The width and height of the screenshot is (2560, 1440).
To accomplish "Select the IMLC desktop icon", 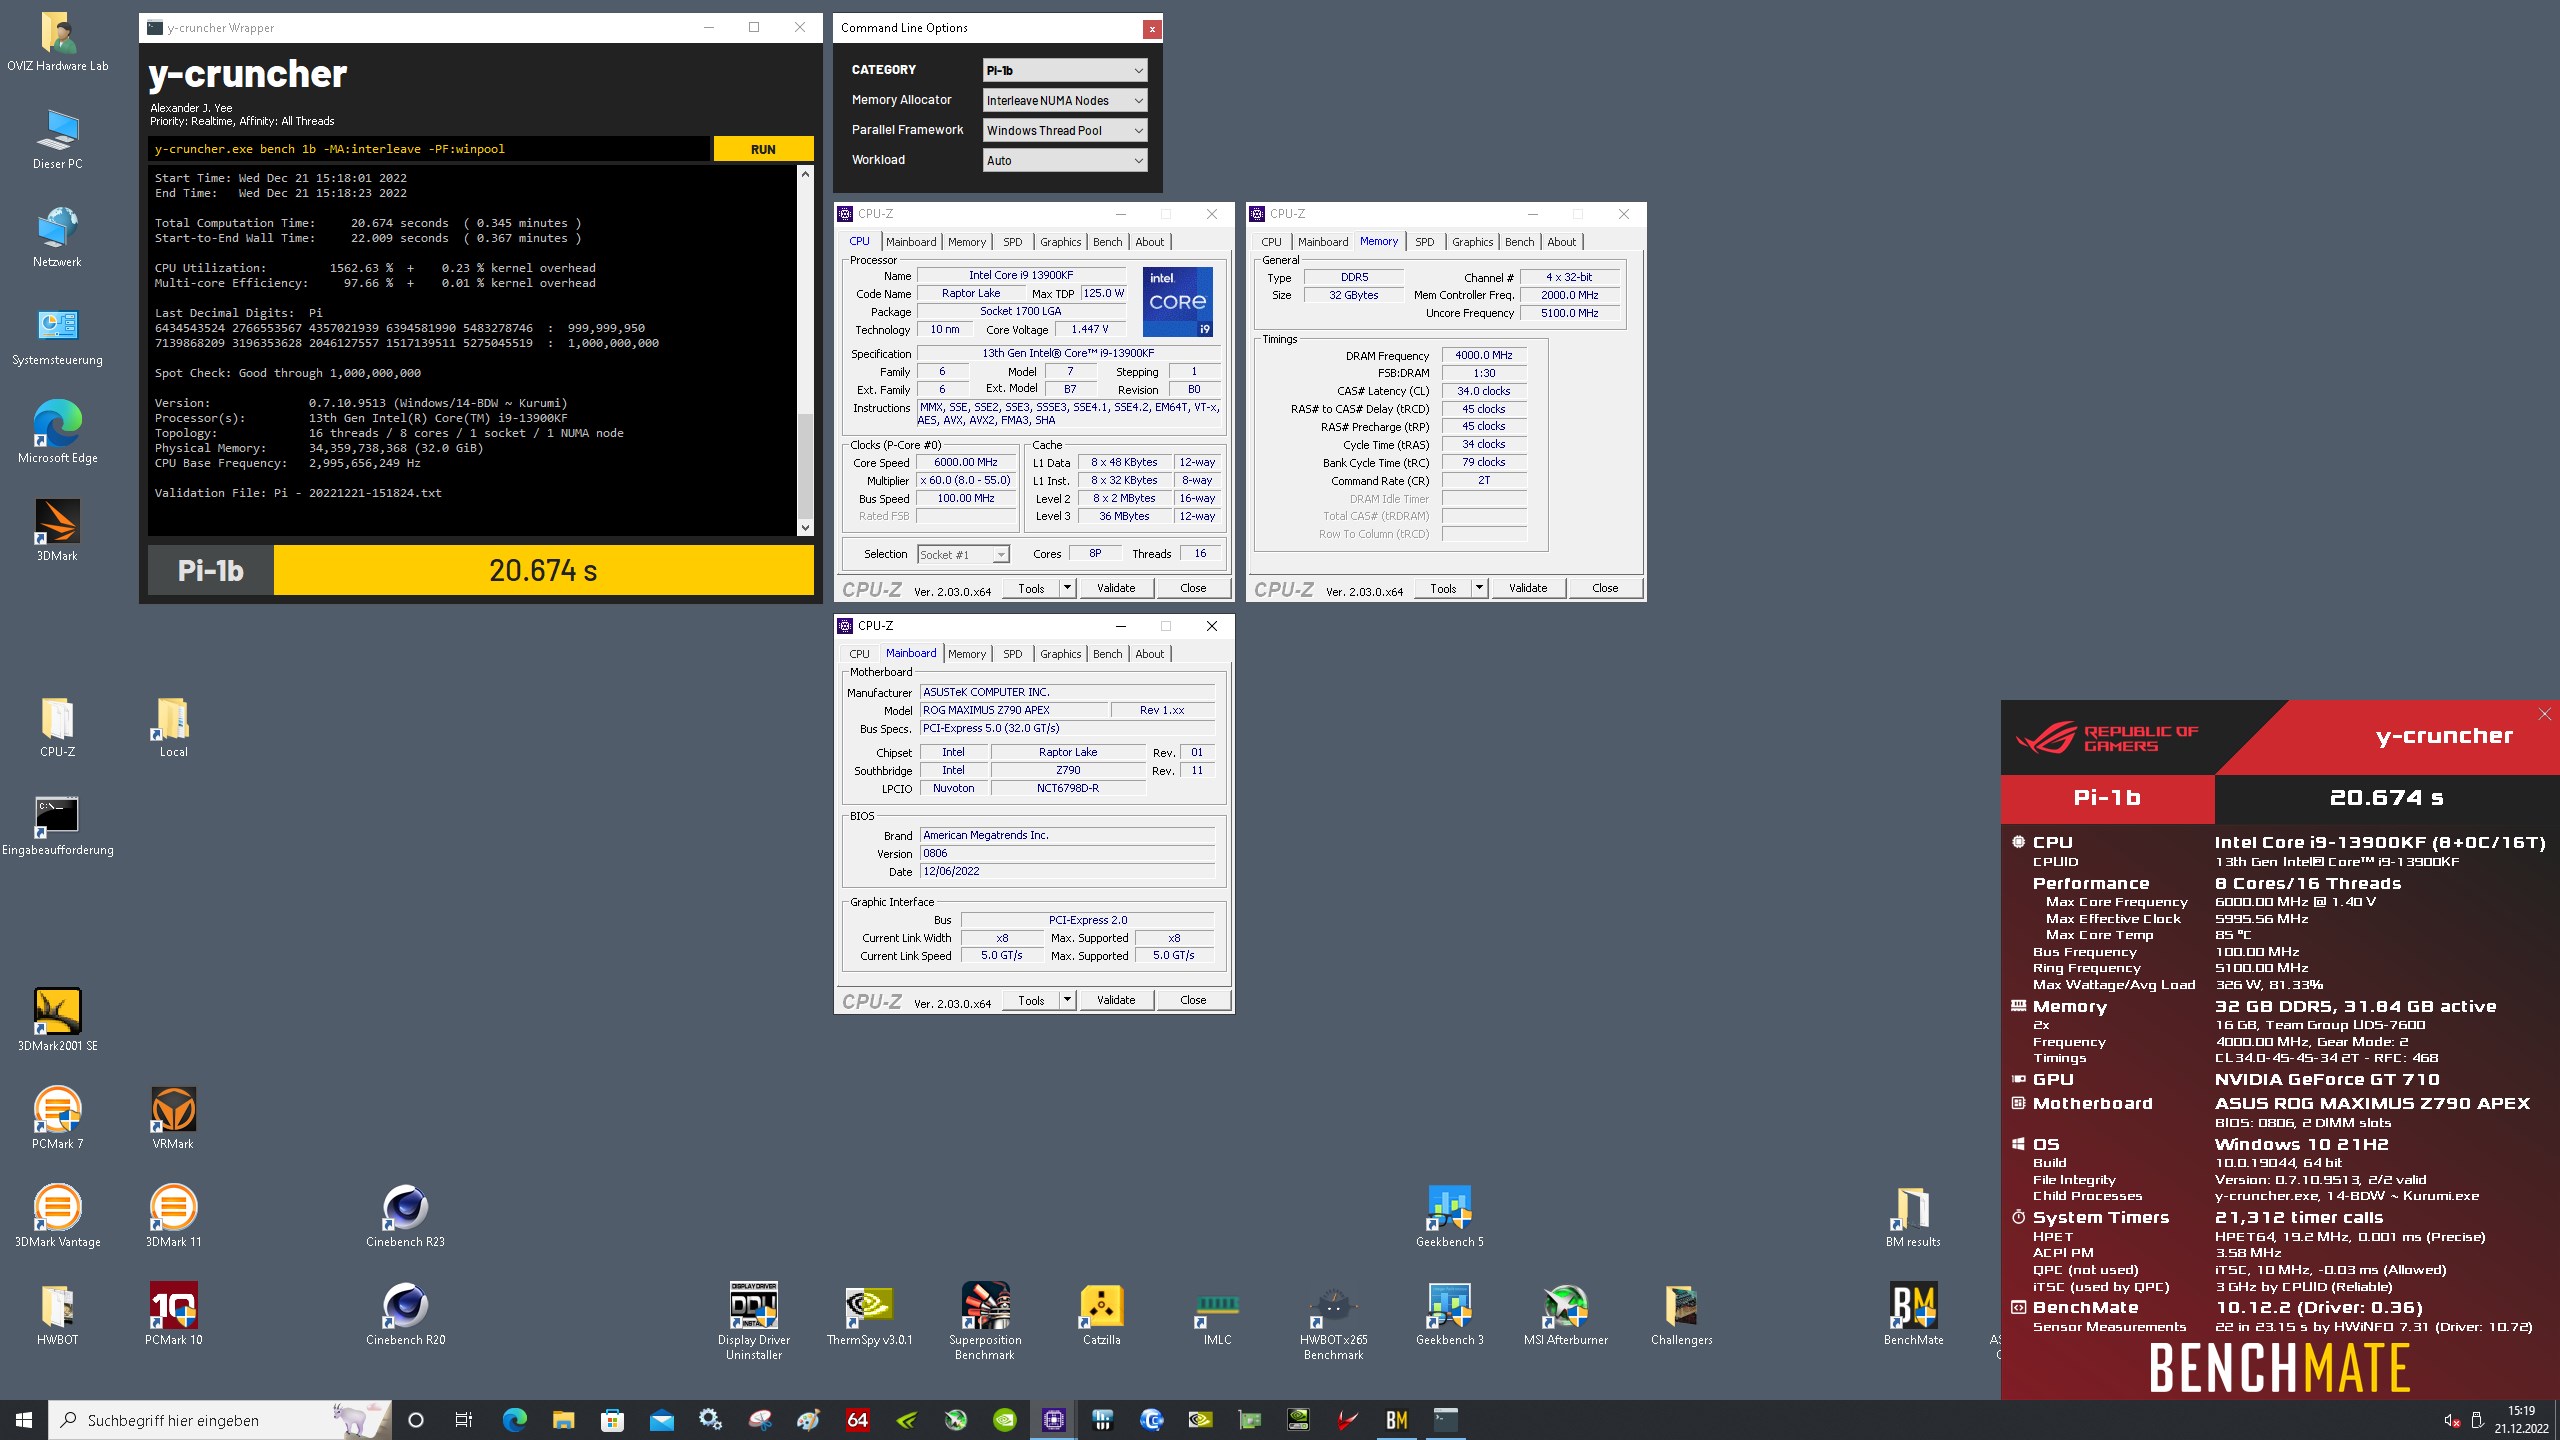I will point(1217,1314).
